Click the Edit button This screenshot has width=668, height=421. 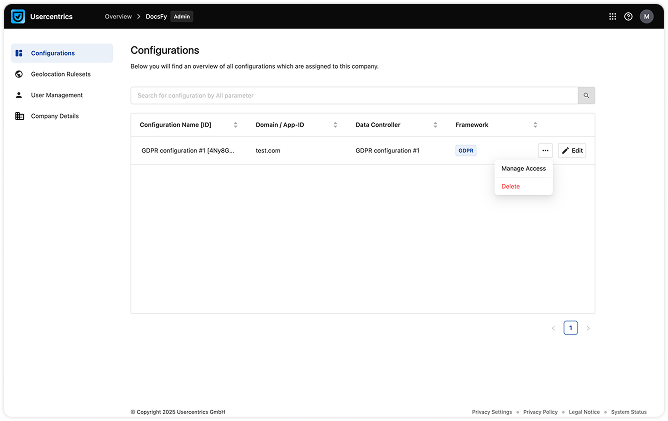pos(572,150)
